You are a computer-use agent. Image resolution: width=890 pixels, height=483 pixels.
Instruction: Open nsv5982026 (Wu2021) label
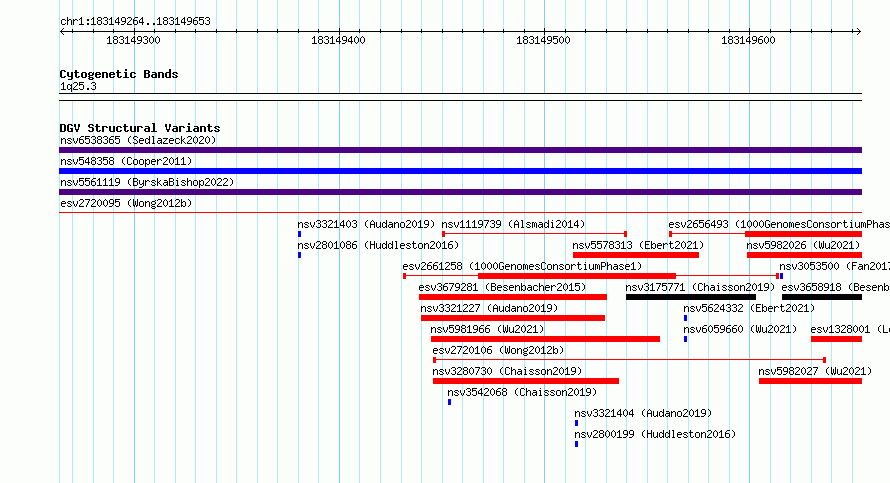pos(803,245)
